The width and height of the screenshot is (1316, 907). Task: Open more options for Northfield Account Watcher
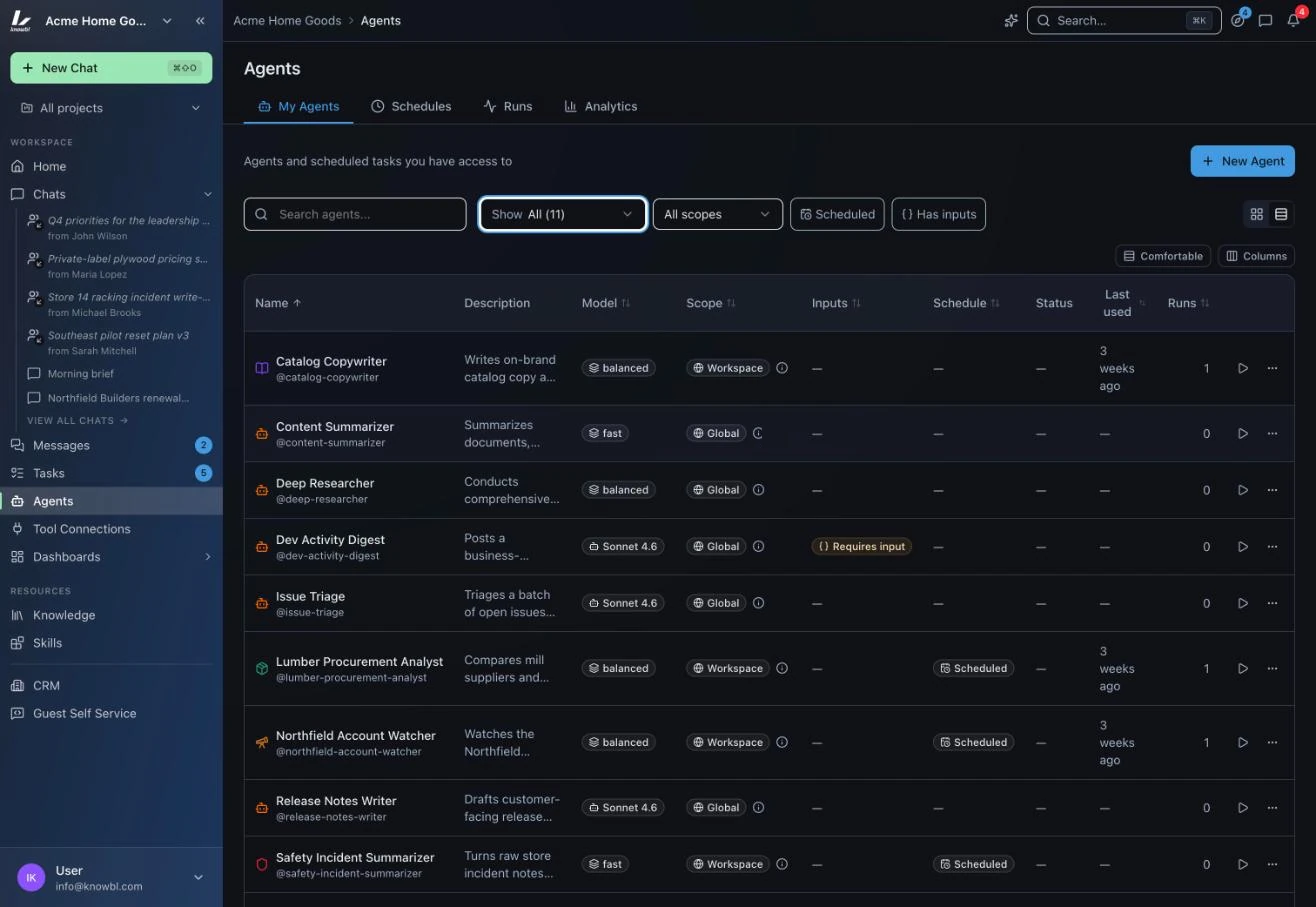tap(1272, 742)
